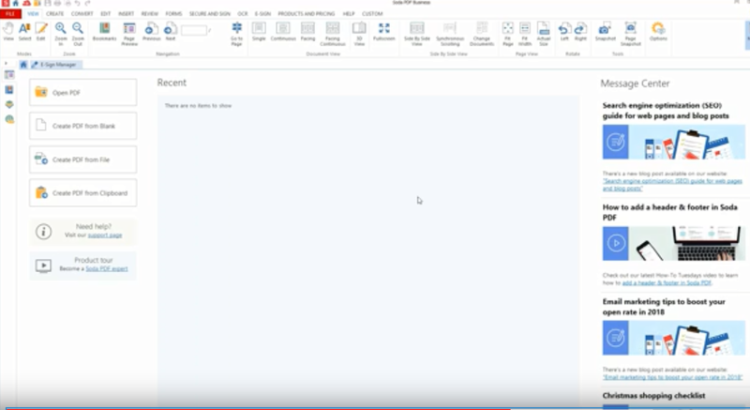
Task: Open Side By Side View
Action: click(417, 33)
